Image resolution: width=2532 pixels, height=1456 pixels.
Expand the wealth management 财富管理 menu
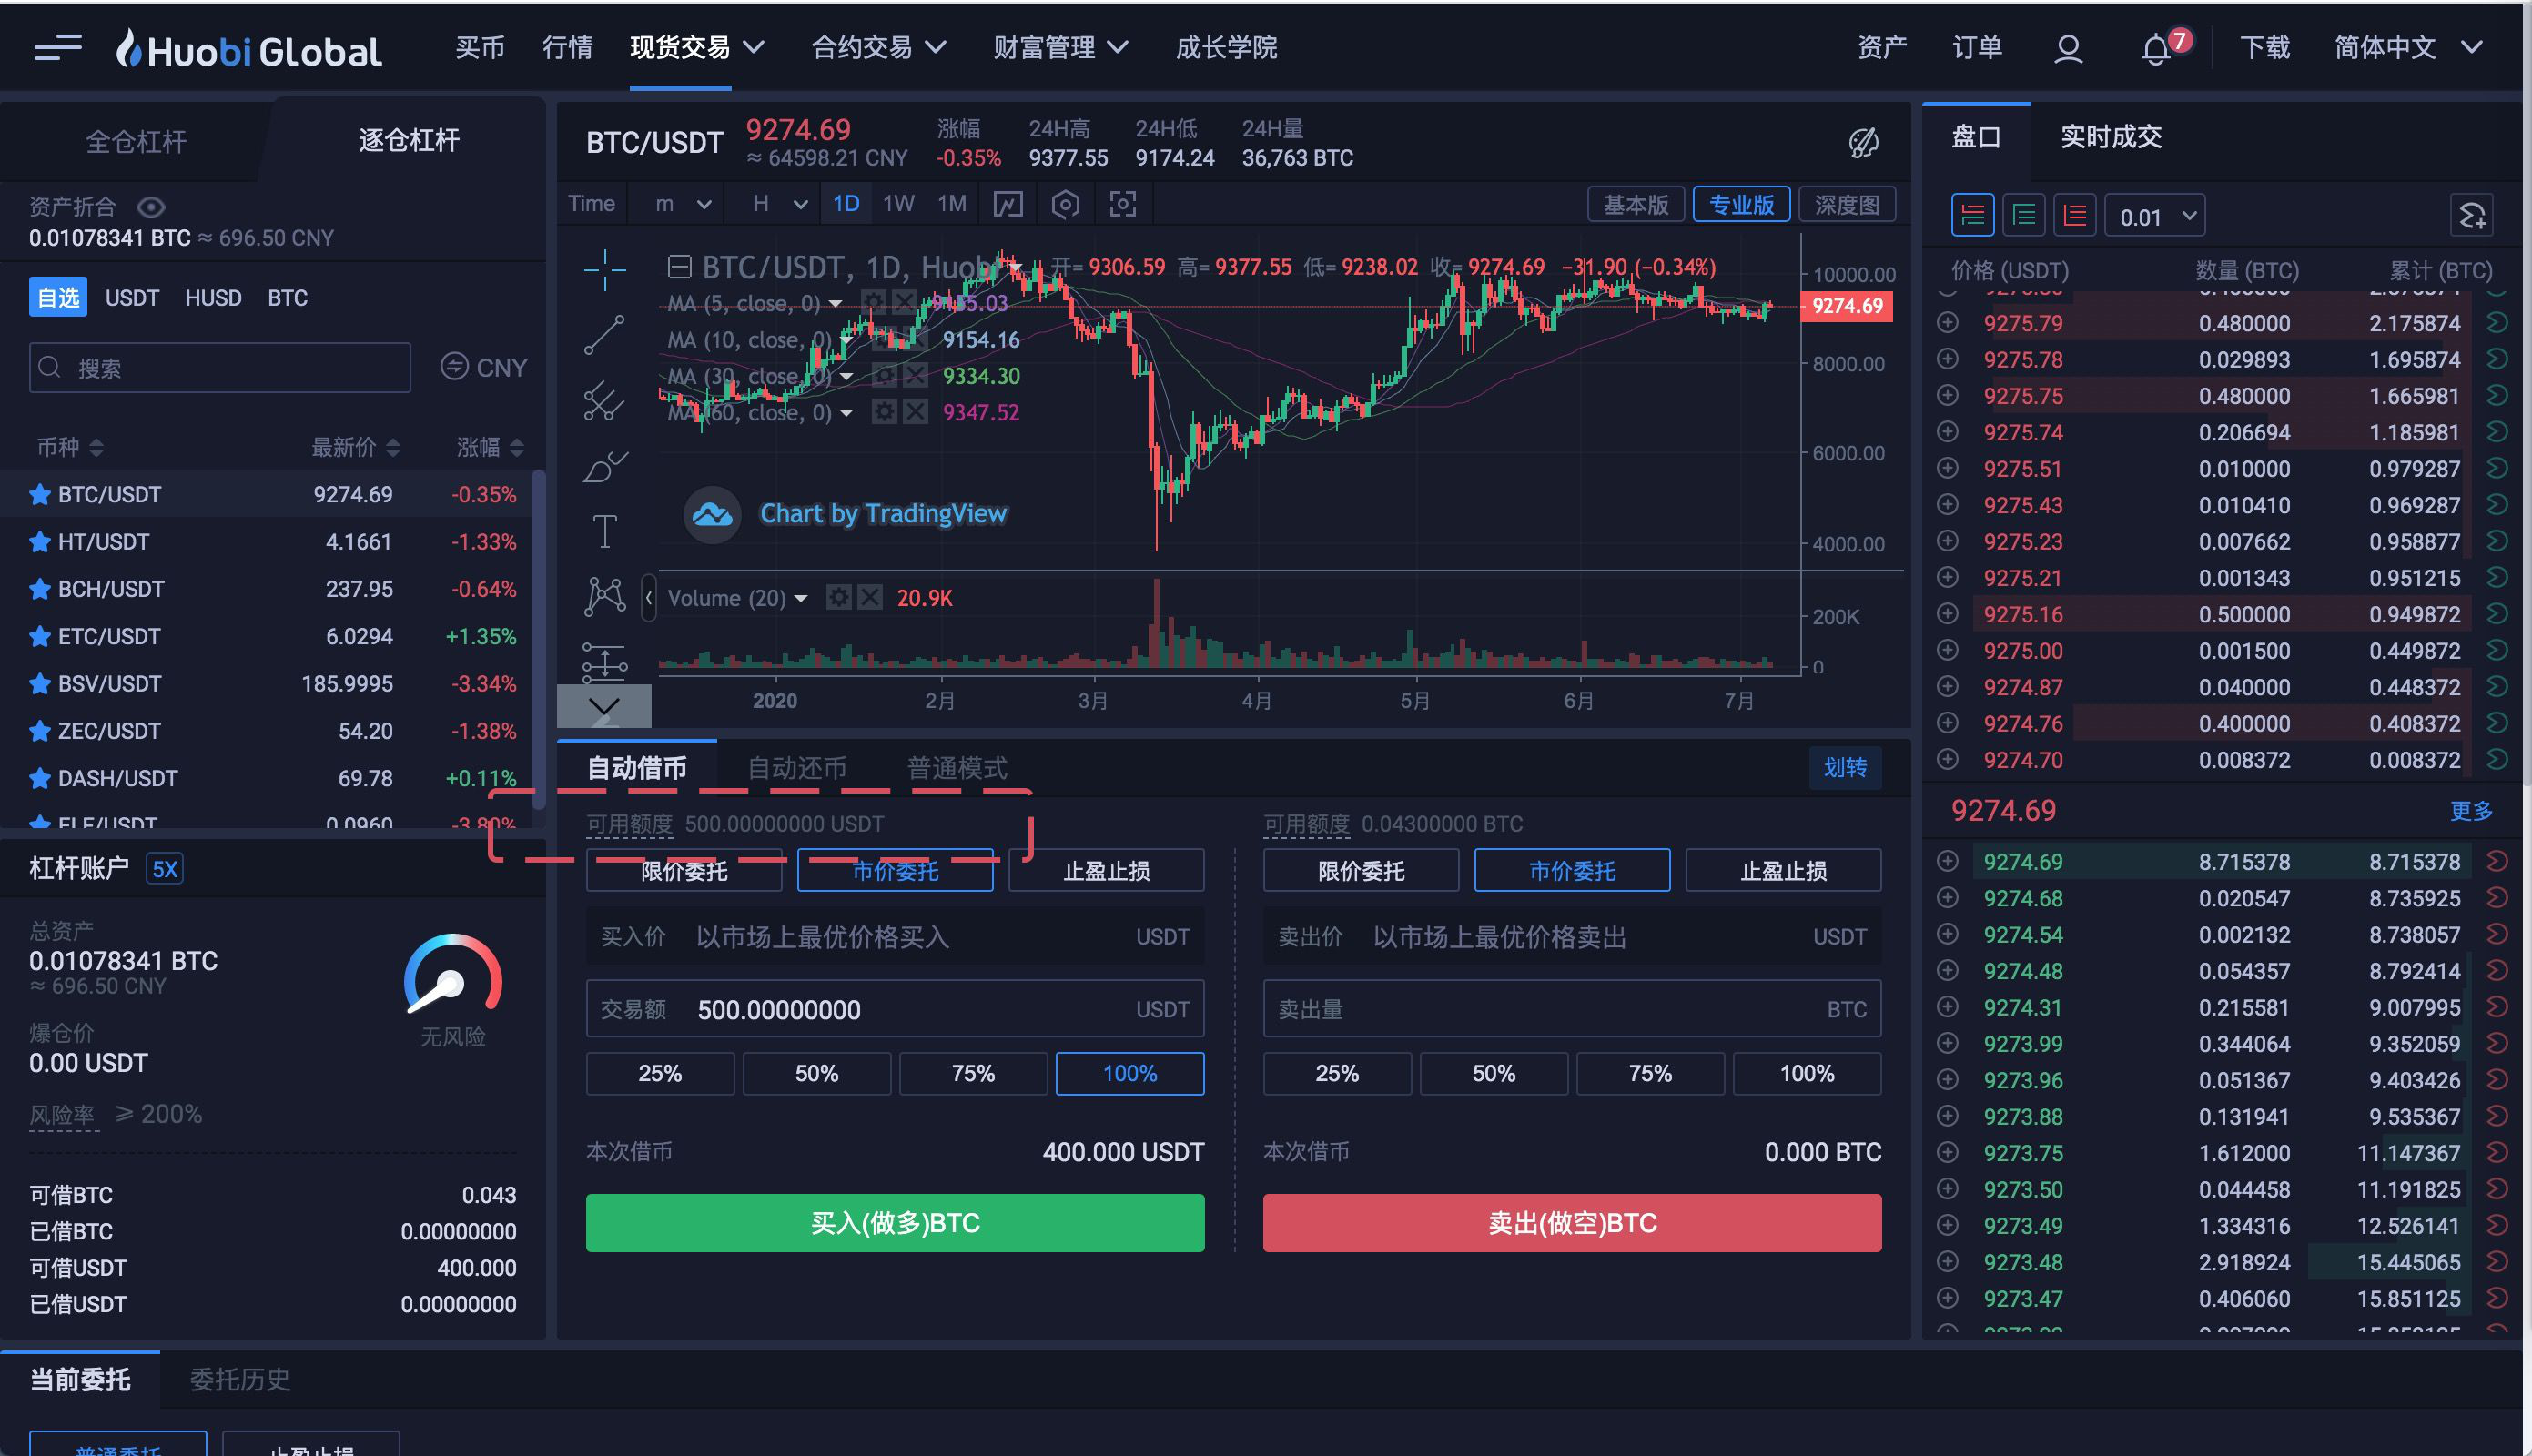pyautogui.click(x=1061, y=47)
